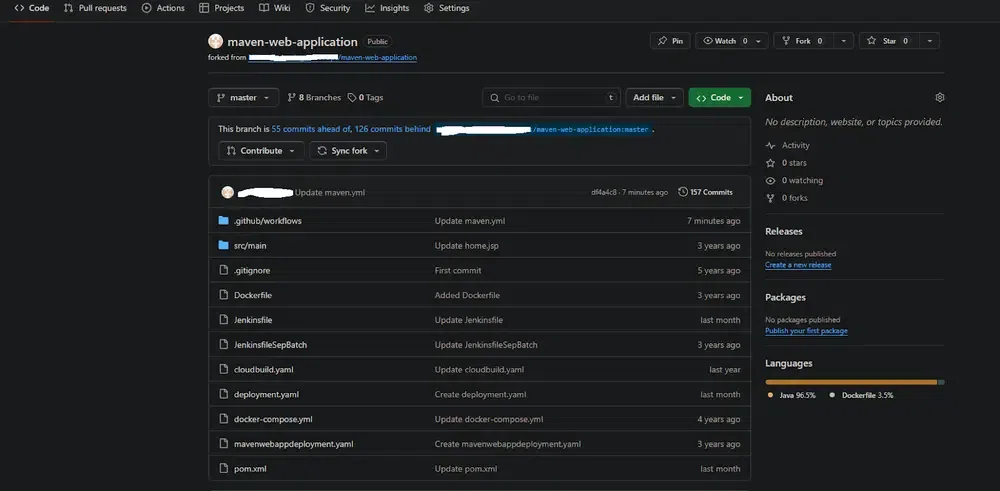
Task: View the 0 Tags list
Action: point(365,98)
